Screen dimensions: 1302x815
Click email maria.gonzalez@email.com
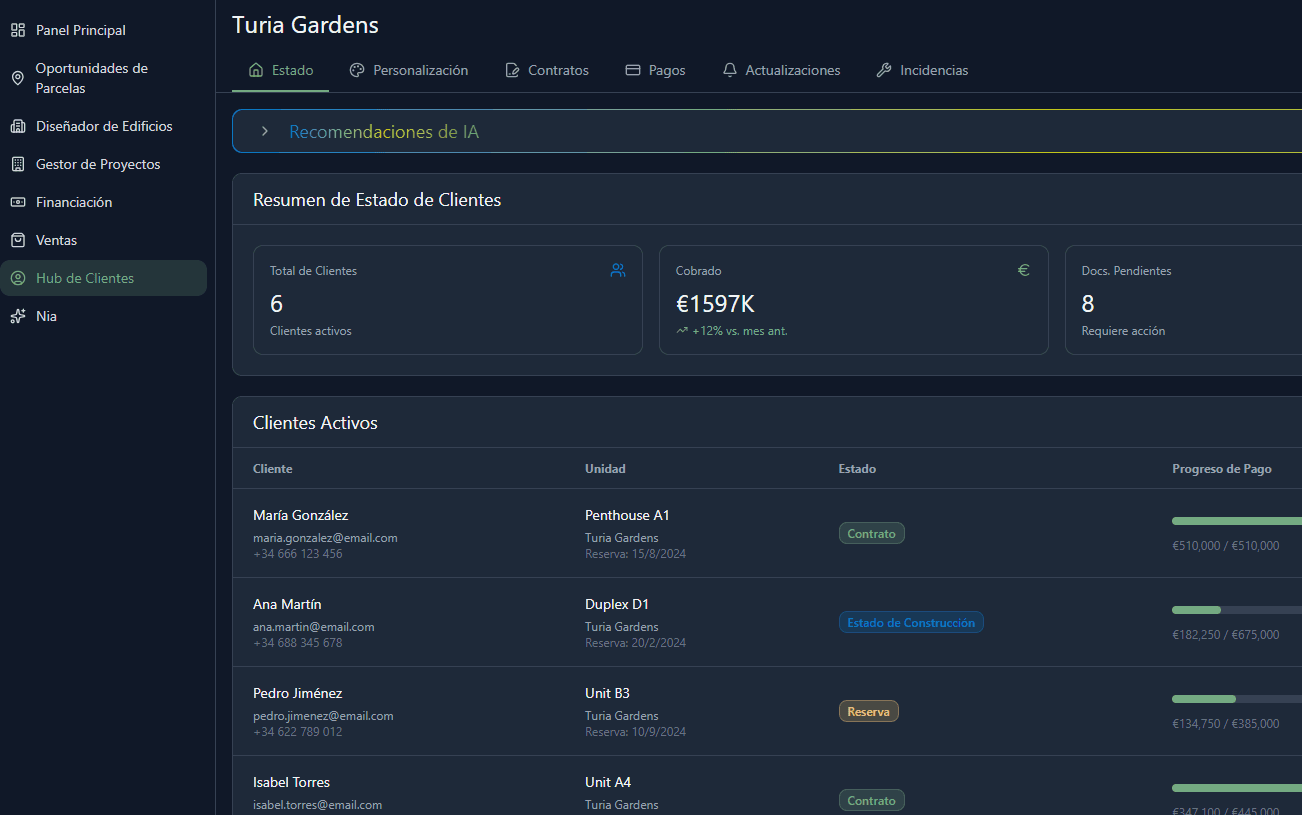click(x=325, y=538)
